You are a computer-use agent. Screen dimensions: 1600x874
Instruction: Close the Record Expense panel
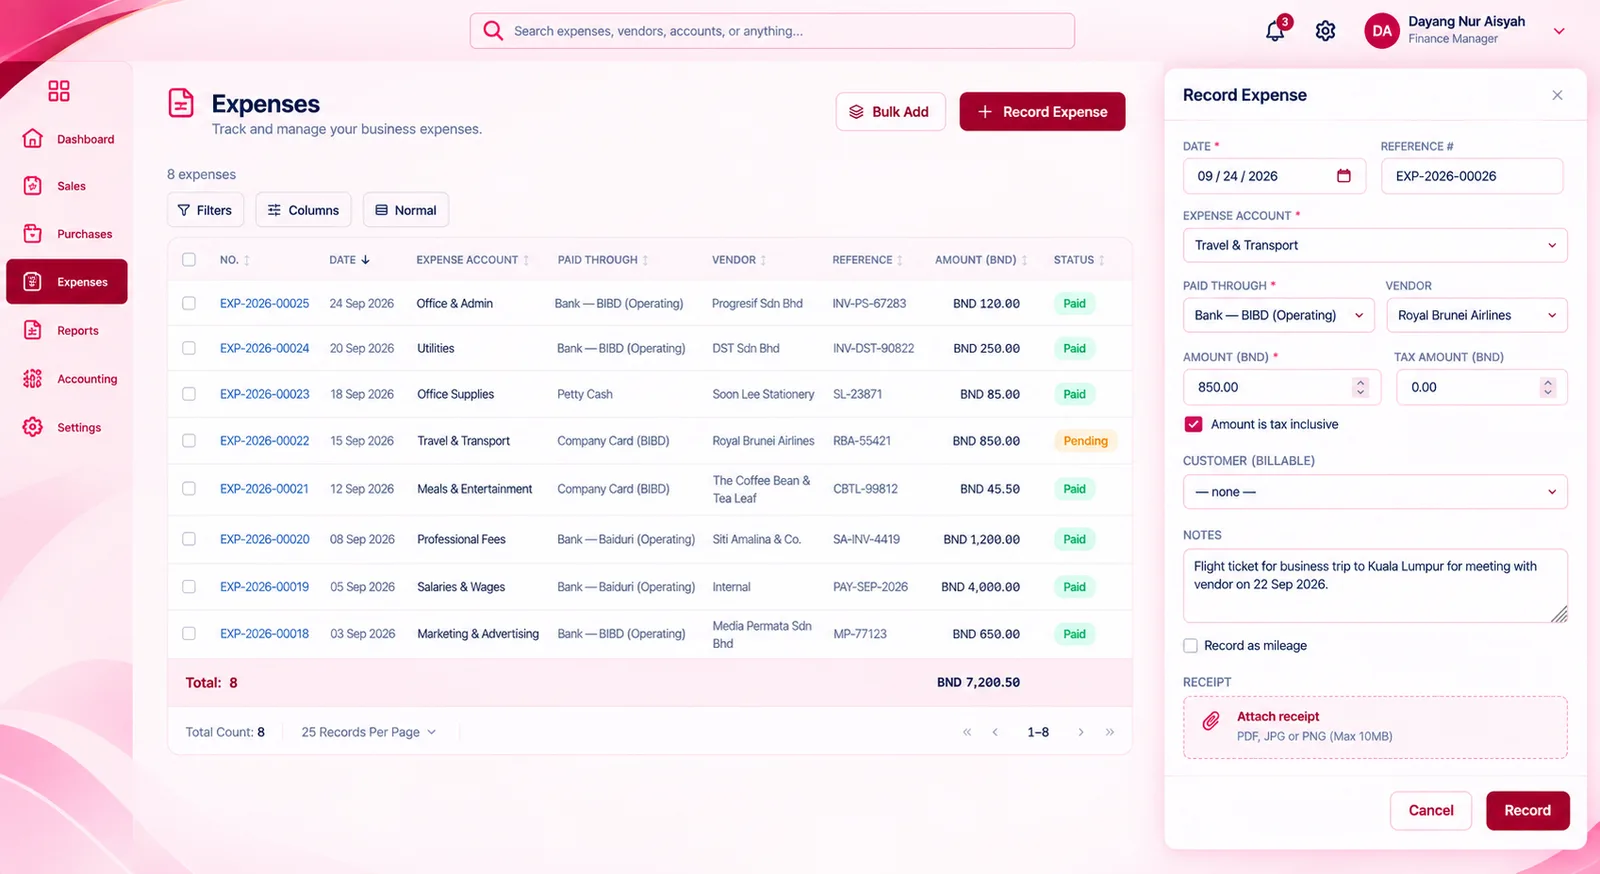click(x=1557, y=95)
